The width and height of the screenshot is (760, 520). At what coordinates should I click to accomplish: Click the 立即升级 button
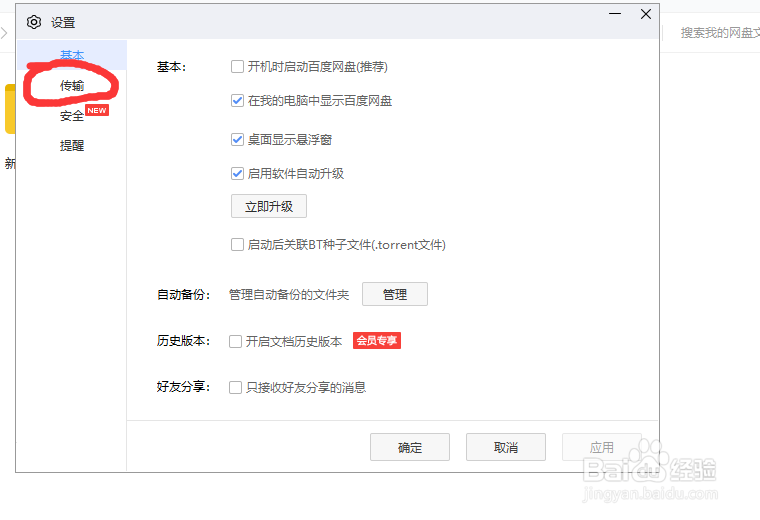click(x=269, y=206)
